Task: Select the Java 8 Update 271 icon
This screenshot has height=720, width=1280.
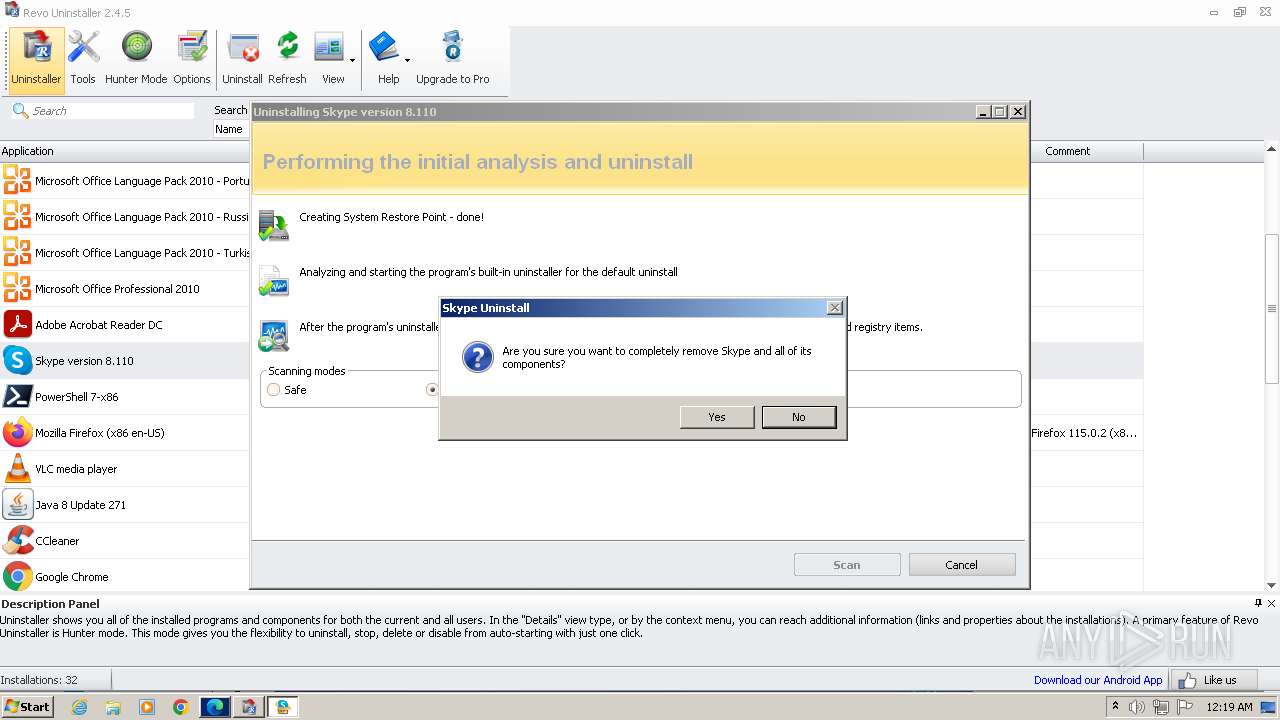Action: [17, 504]
